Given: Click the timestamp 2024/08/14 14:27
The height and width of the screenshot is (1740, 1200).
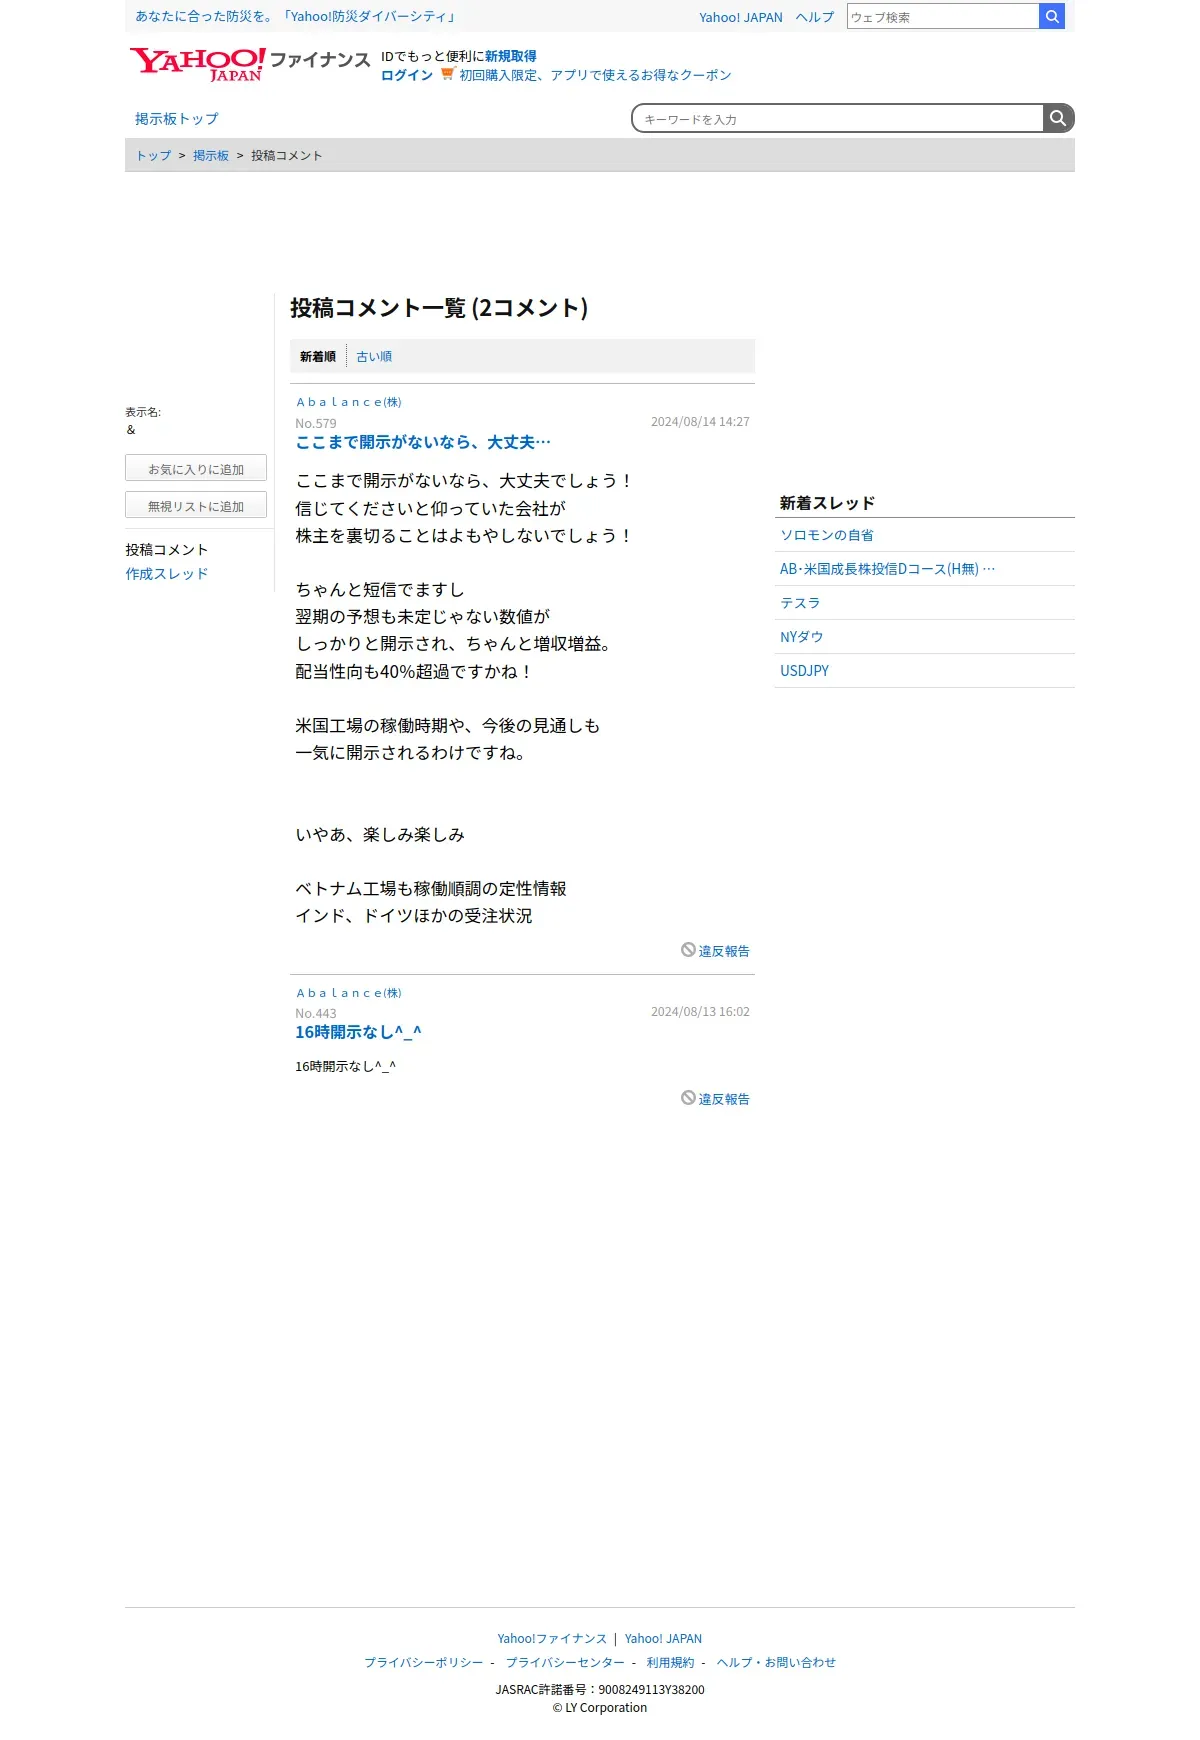Looking at the screenshot, I should [700, 422].
